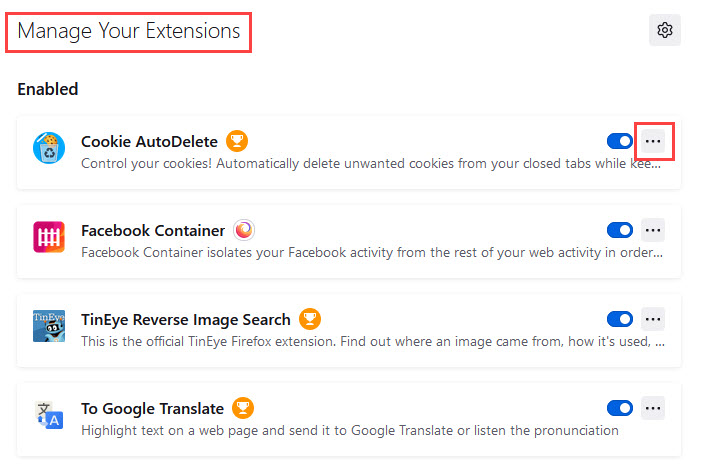
Task: Toggle off TinEye Reverse Image Search
Action: 620,320
